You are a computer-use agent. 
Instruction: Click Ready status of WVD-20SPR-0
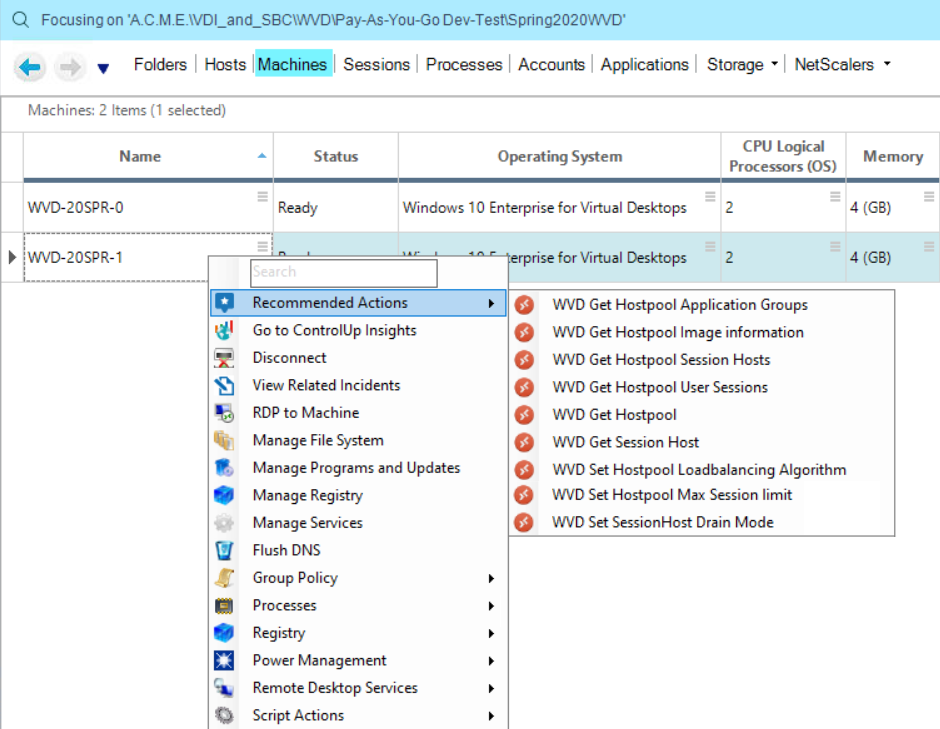pos(297,207)
